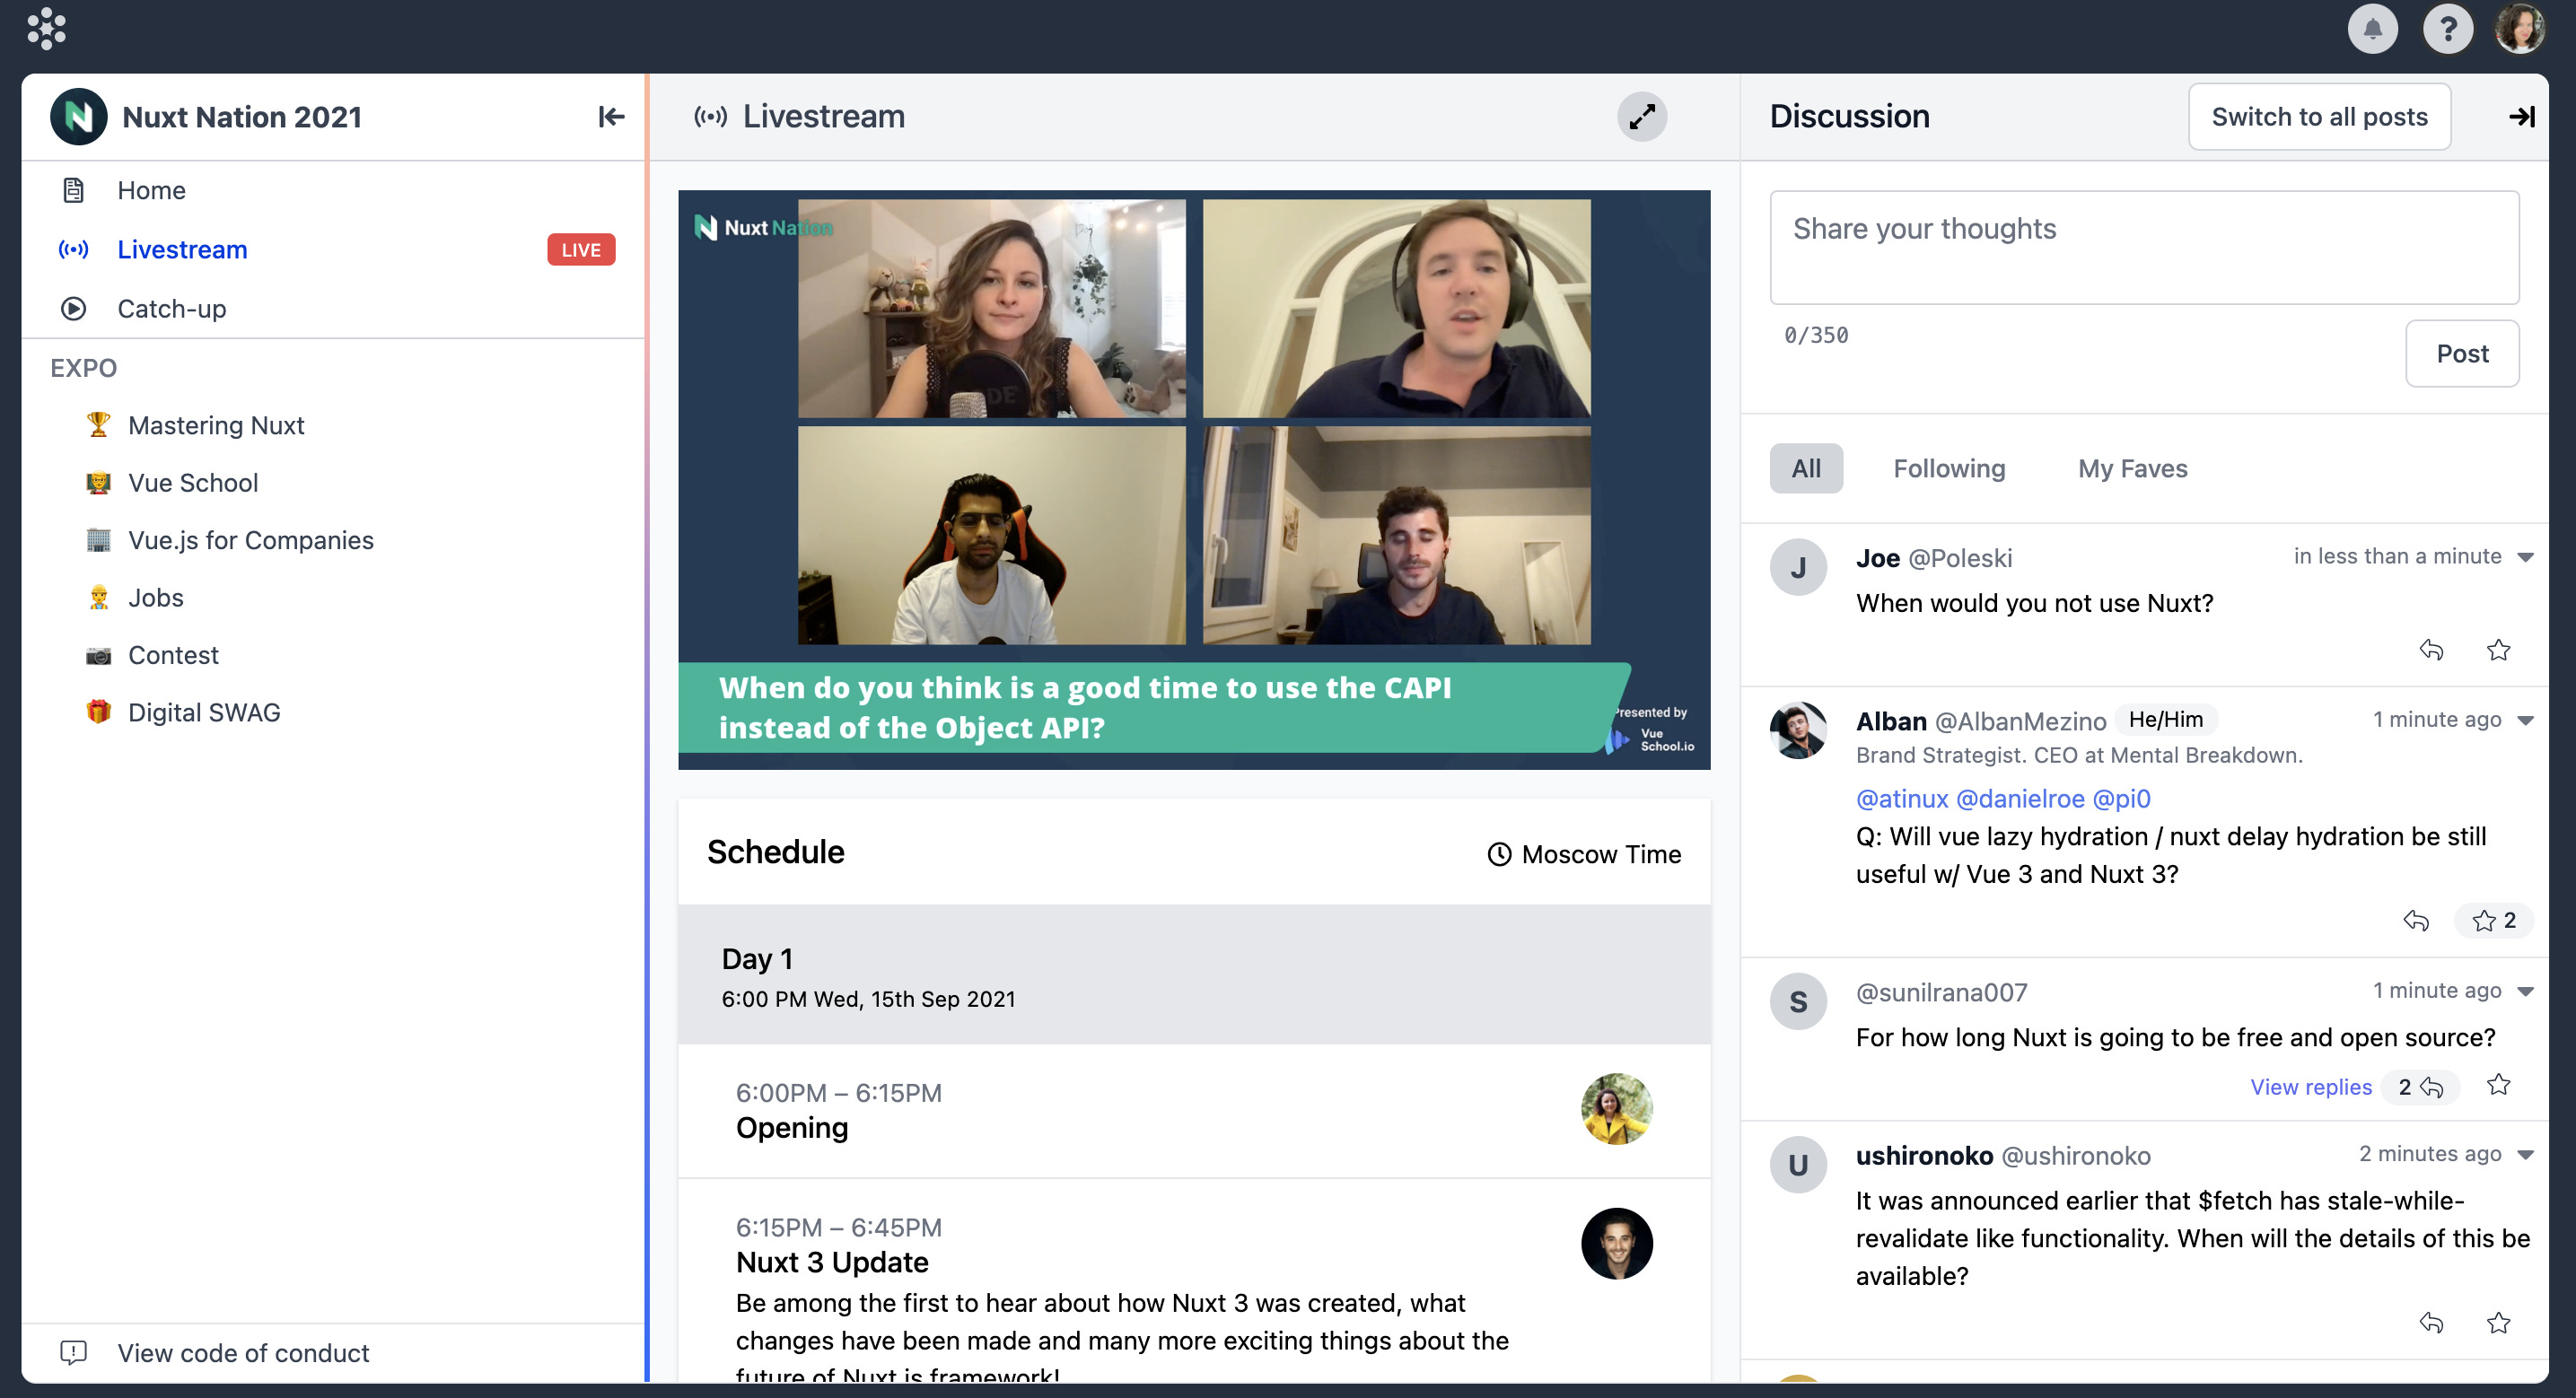Click the Mastering Nuxt trophy icon
This screenshot has width=2576, height=1398.
point(98,424)
